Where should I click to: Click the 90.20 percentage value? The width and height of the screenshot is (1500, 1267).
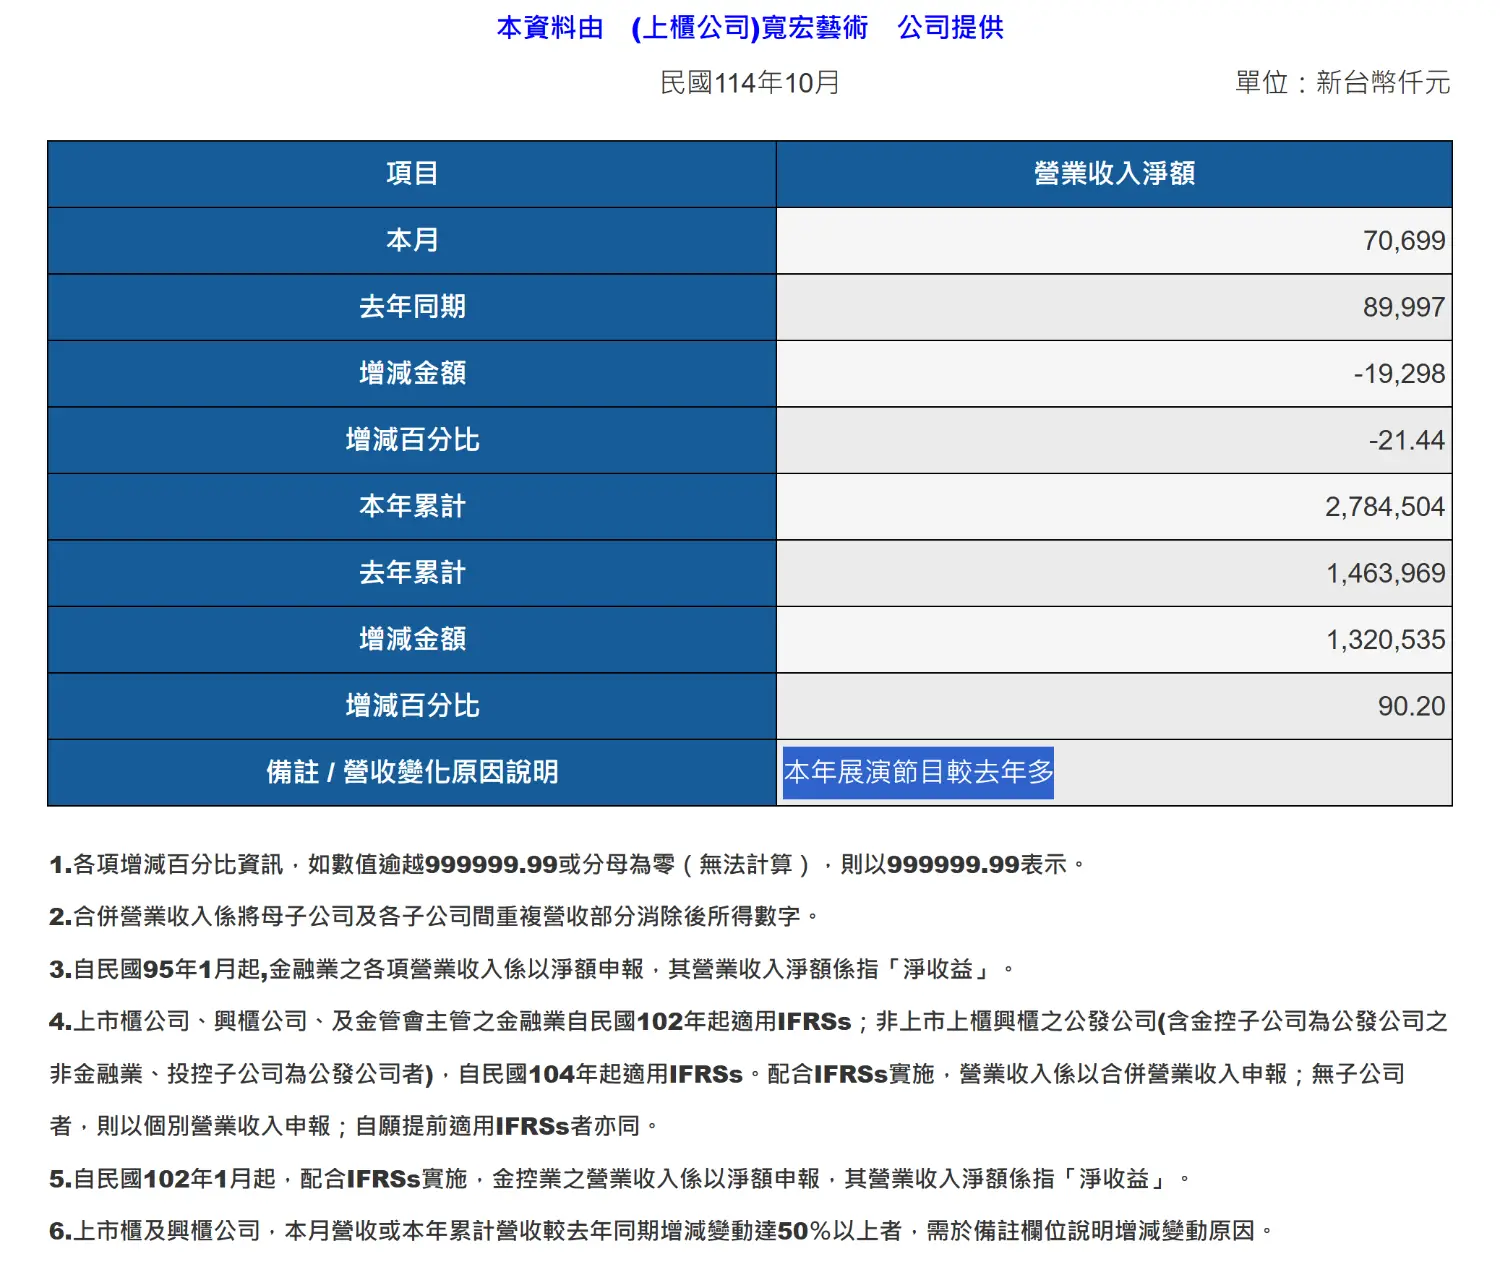coord(1411,706)
